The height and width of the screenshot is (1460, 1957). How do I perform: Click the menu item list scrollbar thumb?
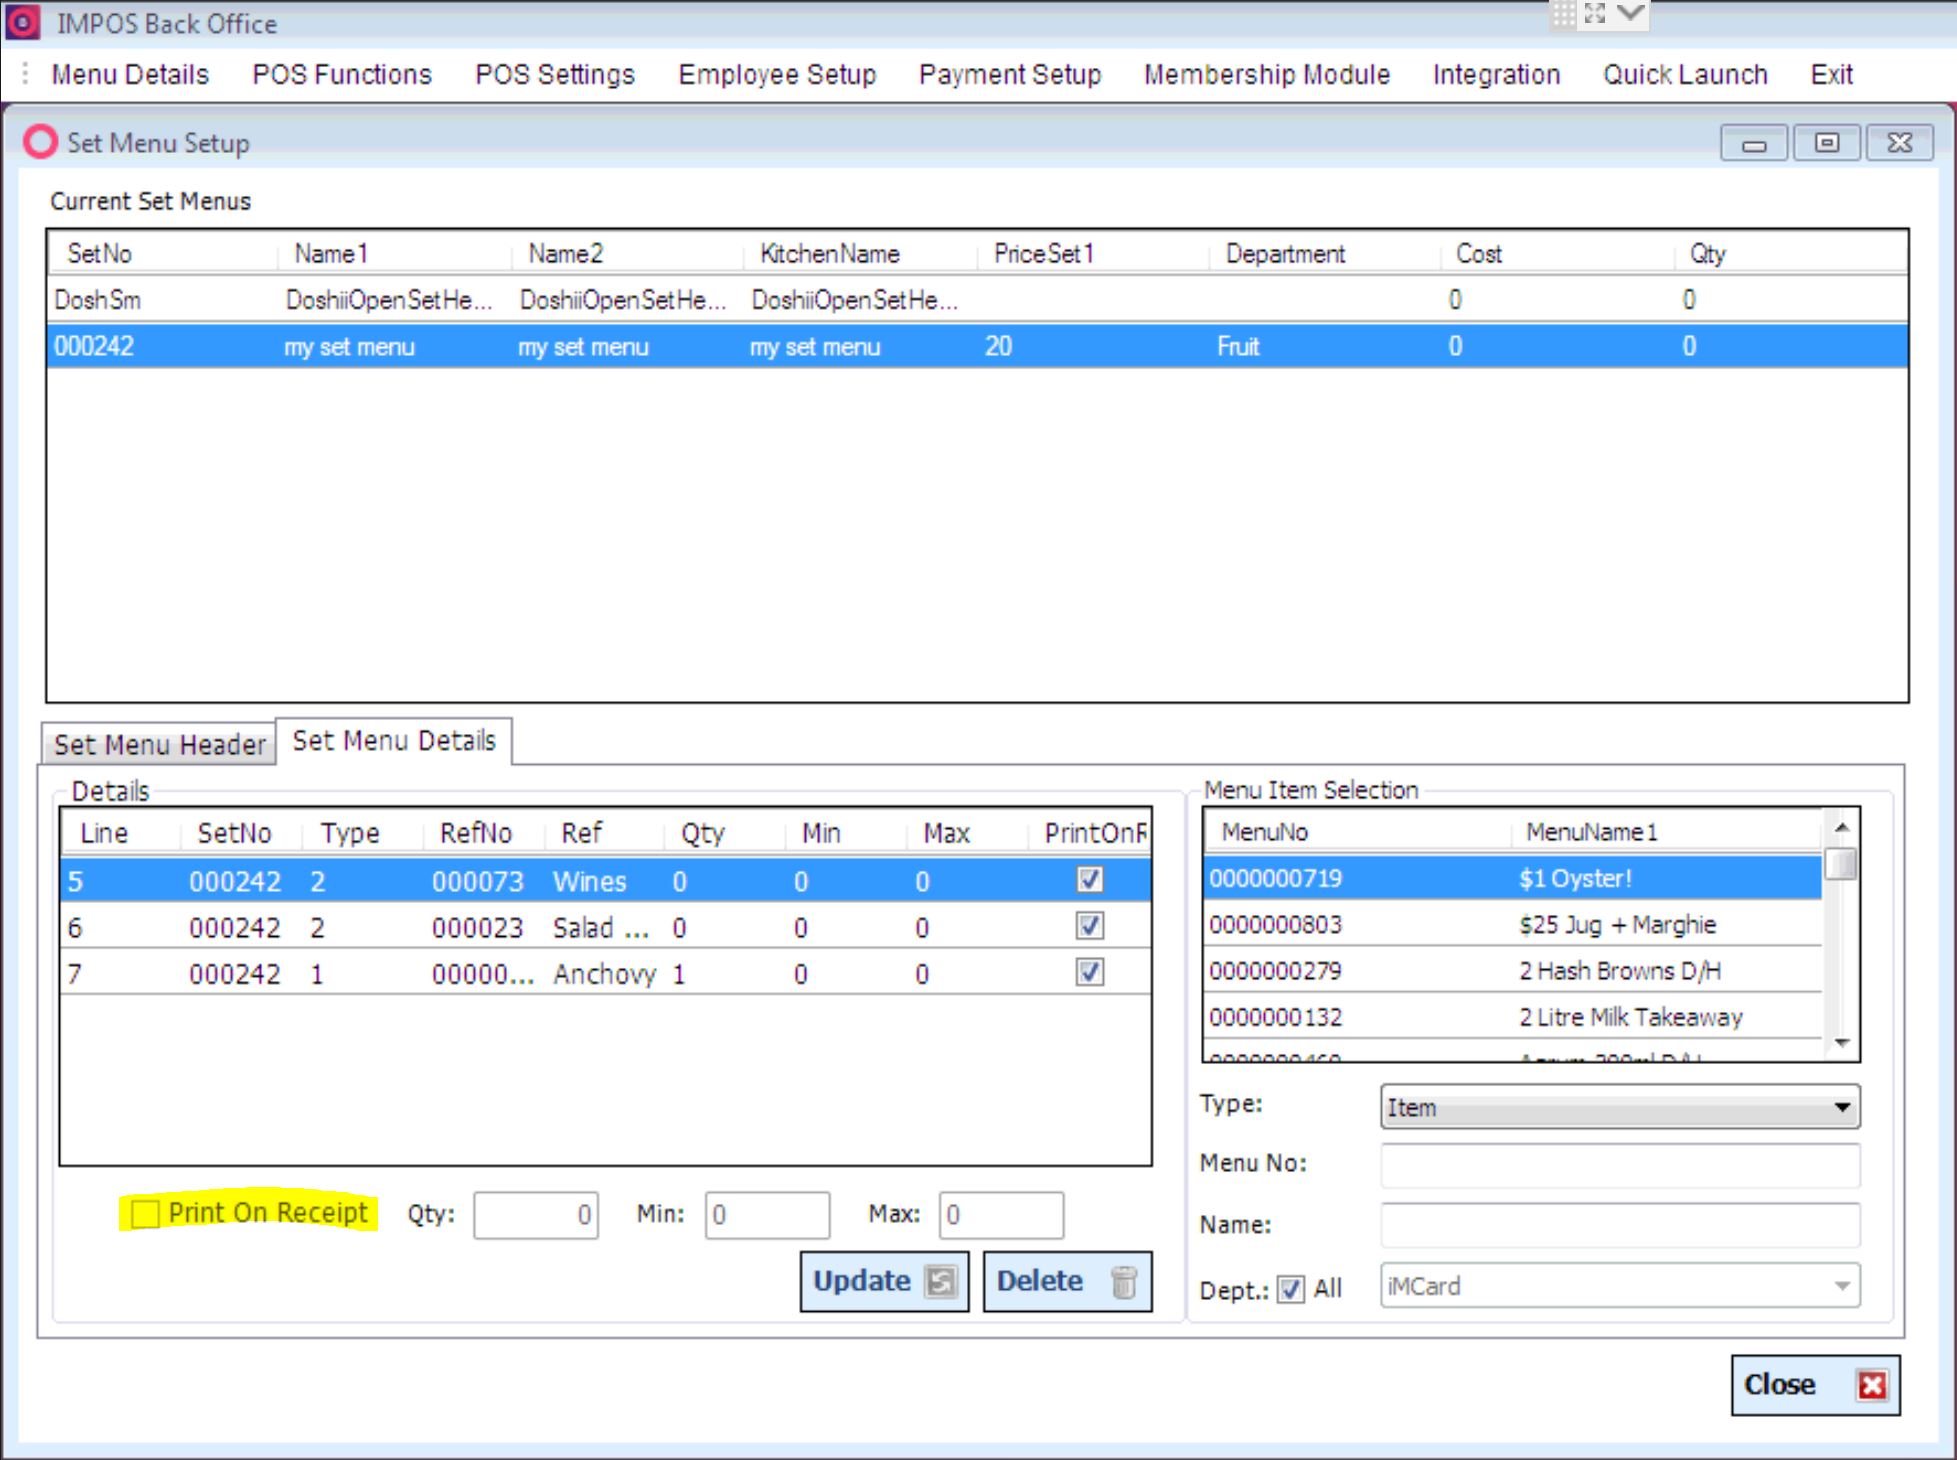1841,863
